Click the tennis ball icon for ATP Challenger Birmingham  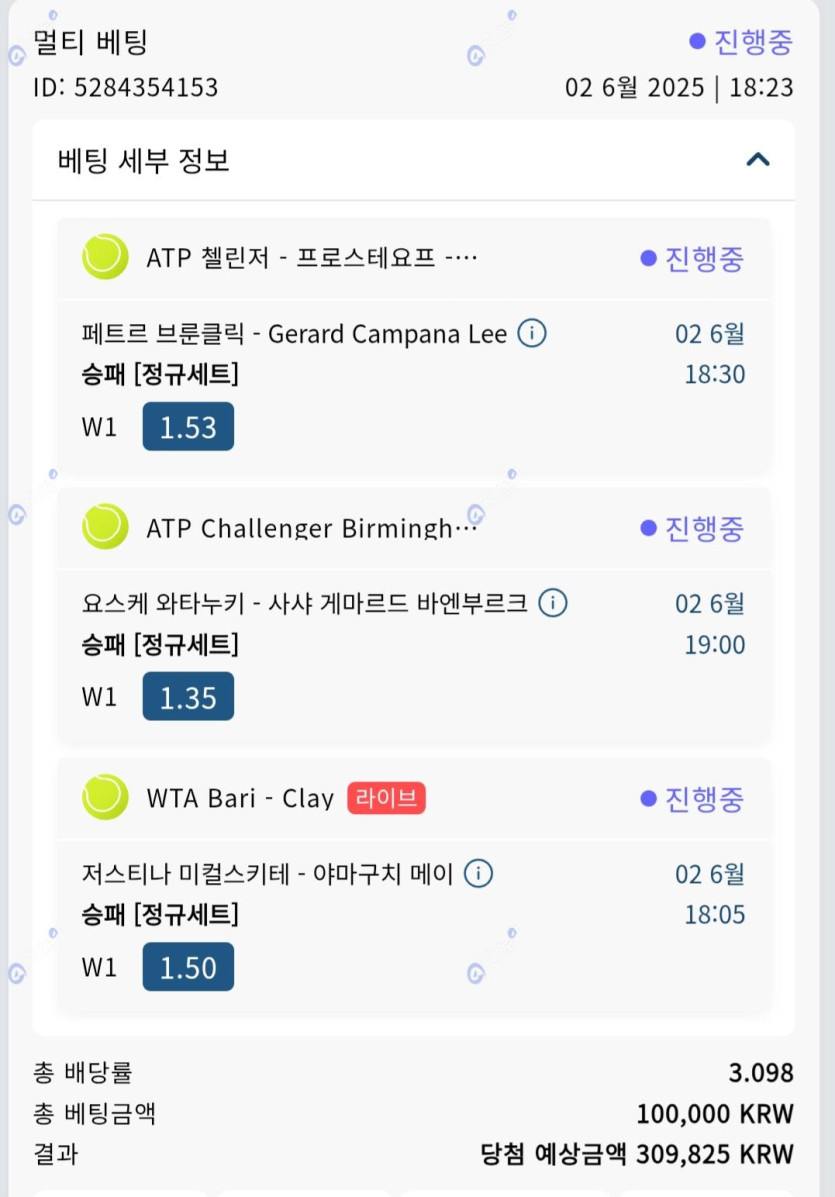click(x=105, y=527)
